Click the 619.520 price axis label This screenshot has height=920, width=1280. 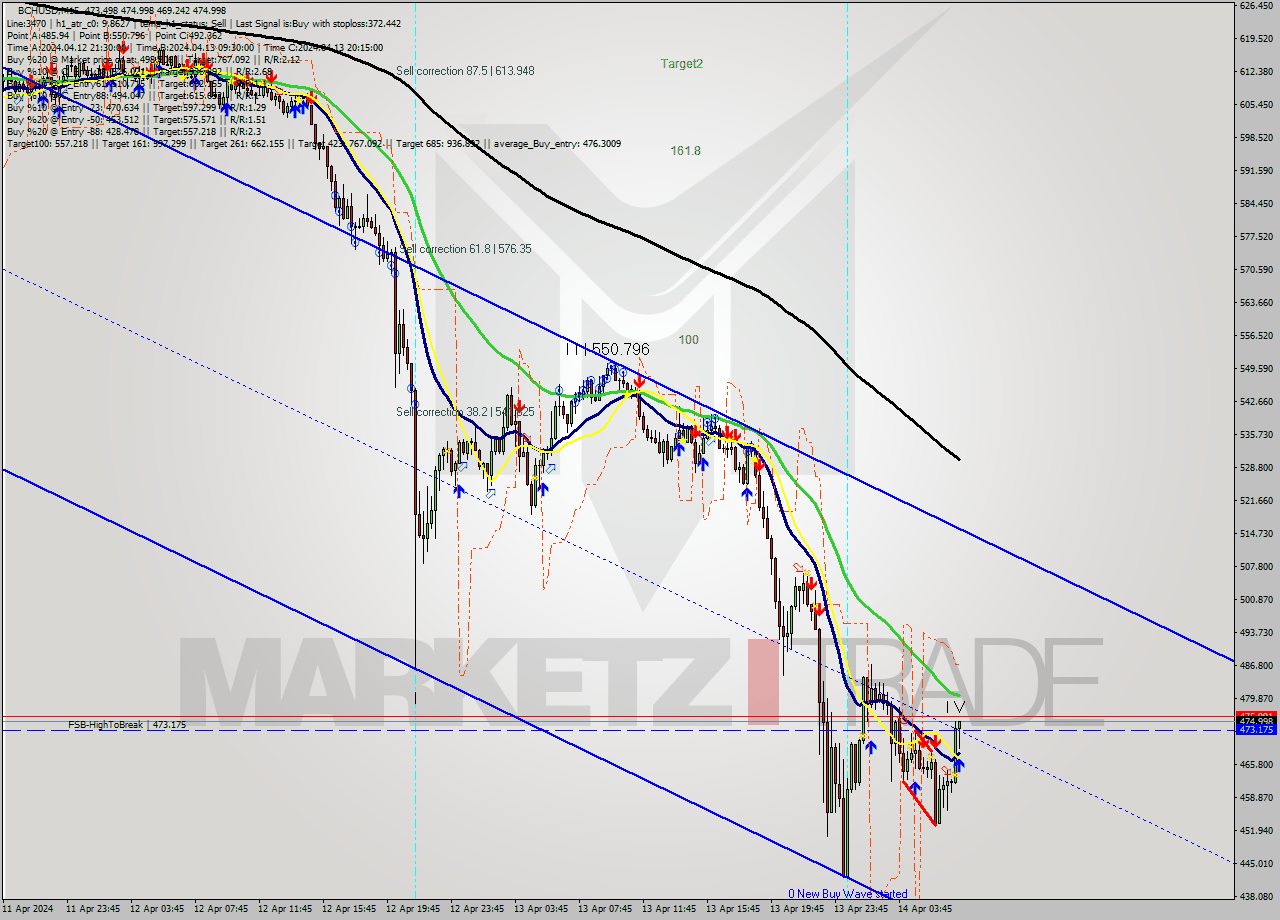1256,39
